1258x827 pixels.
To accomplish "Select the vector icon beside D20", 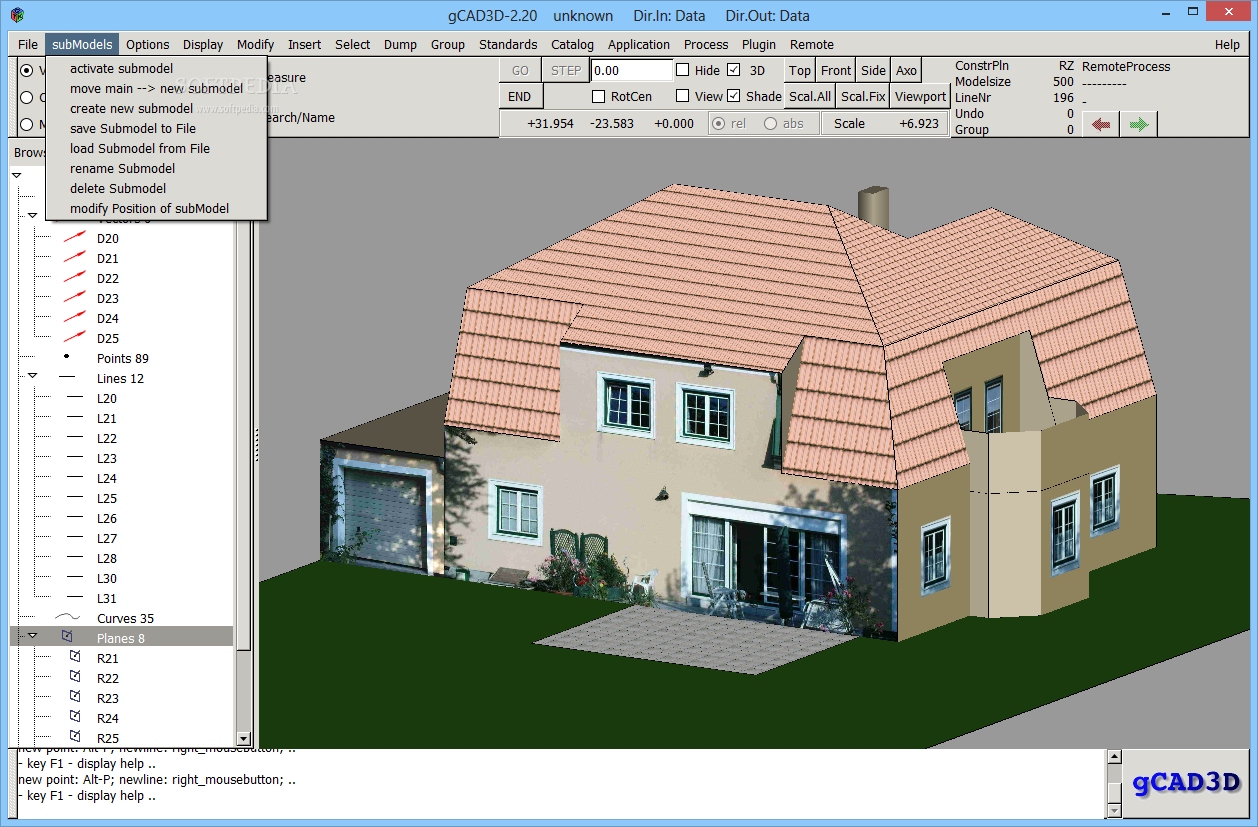I will point(75,238).
